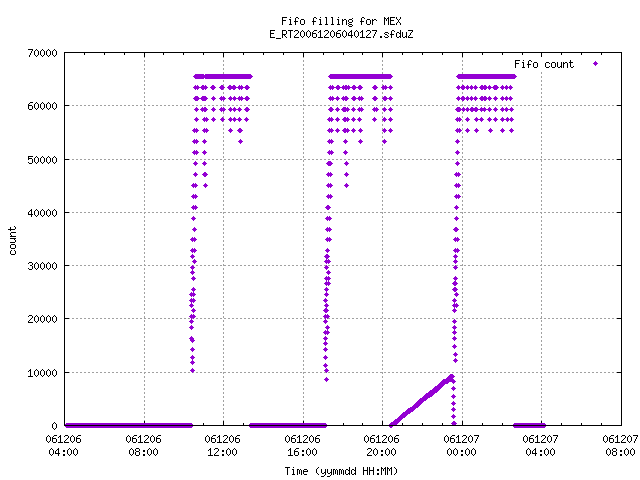Click the y-axis tick label 20000
Screen dimensions: 640x480
(x=42, y=319)
